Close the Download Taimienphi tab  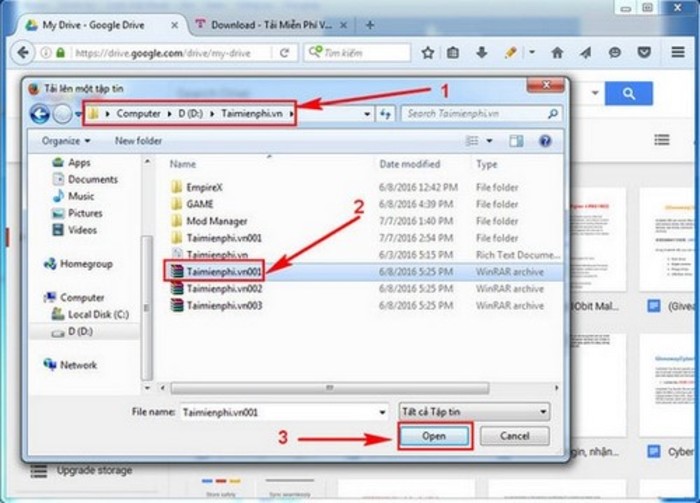coord(343,25)
